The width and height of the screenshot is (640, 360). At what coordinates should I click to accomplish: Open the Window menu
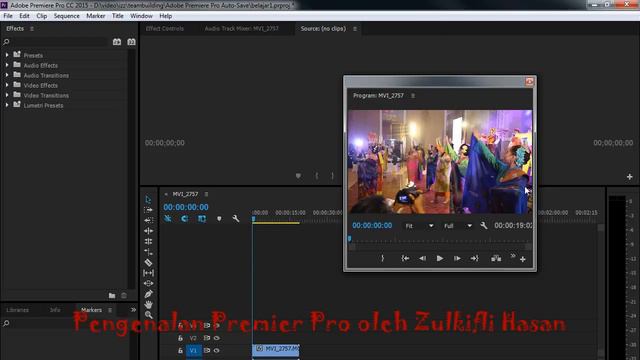(x=141, y=16)
